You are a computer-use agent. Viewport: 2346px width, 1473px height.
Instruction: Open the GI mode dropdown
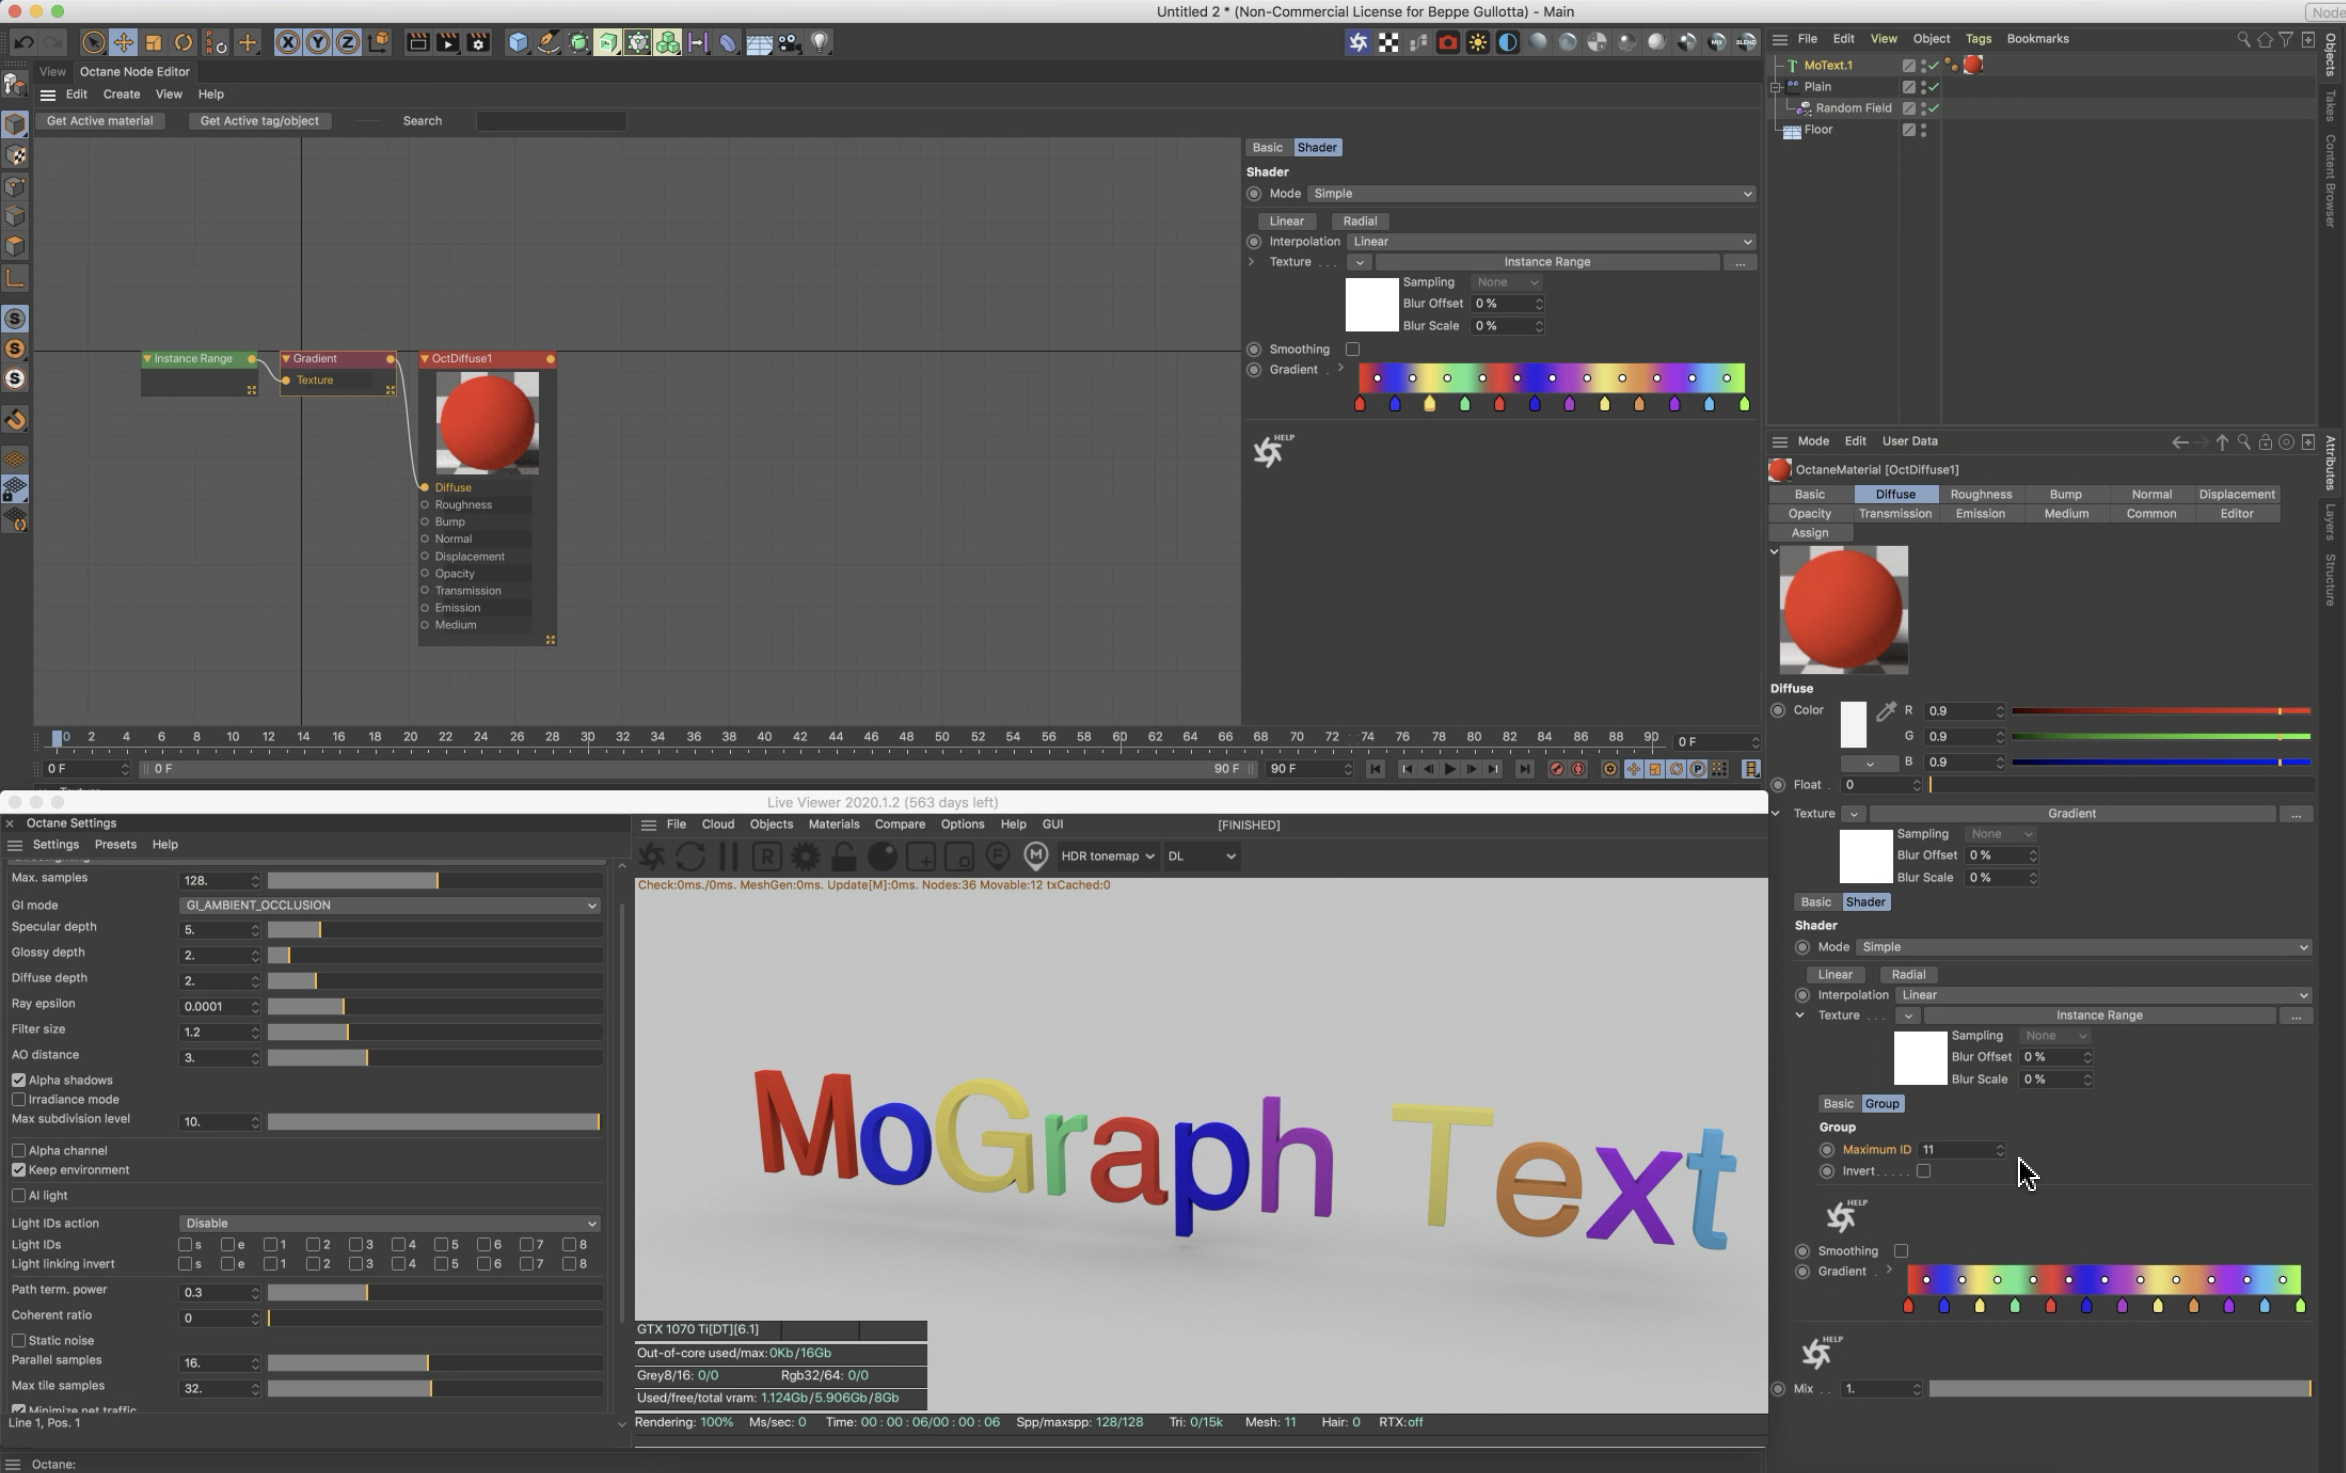coord(390,905)
